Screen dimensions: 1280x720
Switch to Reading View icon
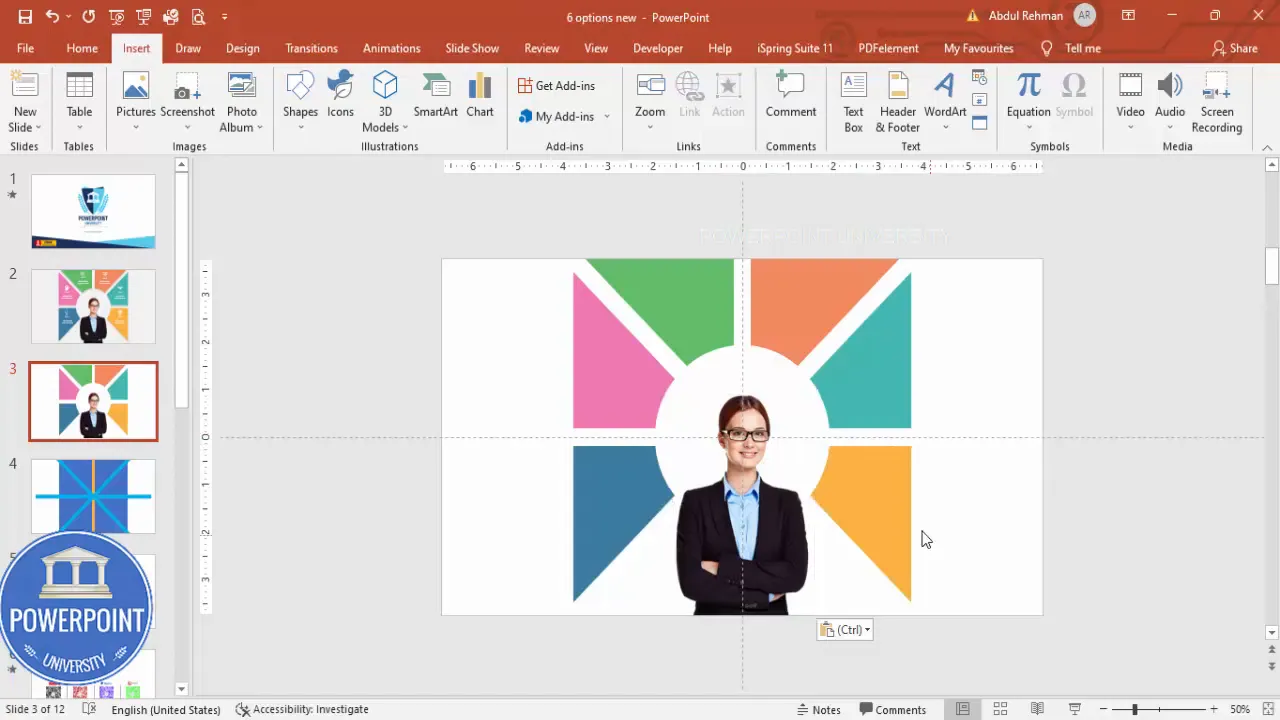pos(1037,709)
